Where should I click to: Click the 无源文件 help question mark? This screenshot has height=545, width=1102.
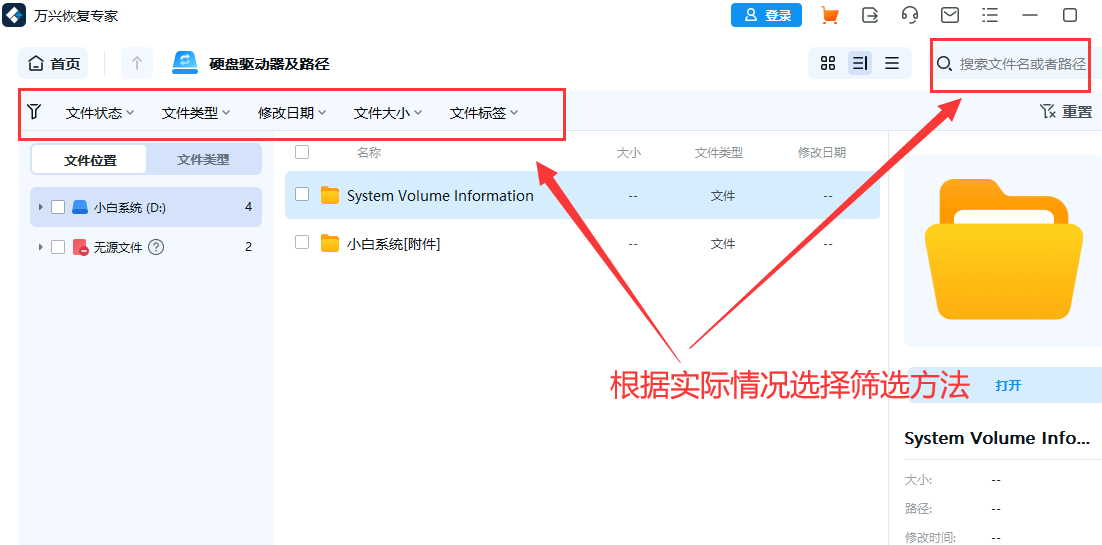(157, 247)
